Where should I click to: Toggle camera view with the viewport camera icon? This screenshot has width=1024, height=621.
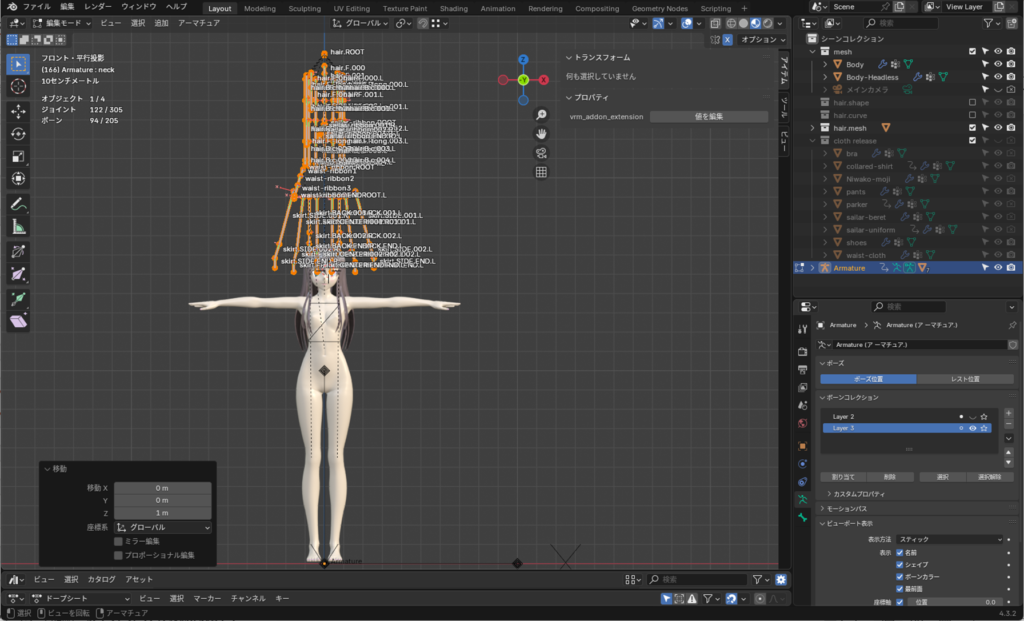point(541,153)
